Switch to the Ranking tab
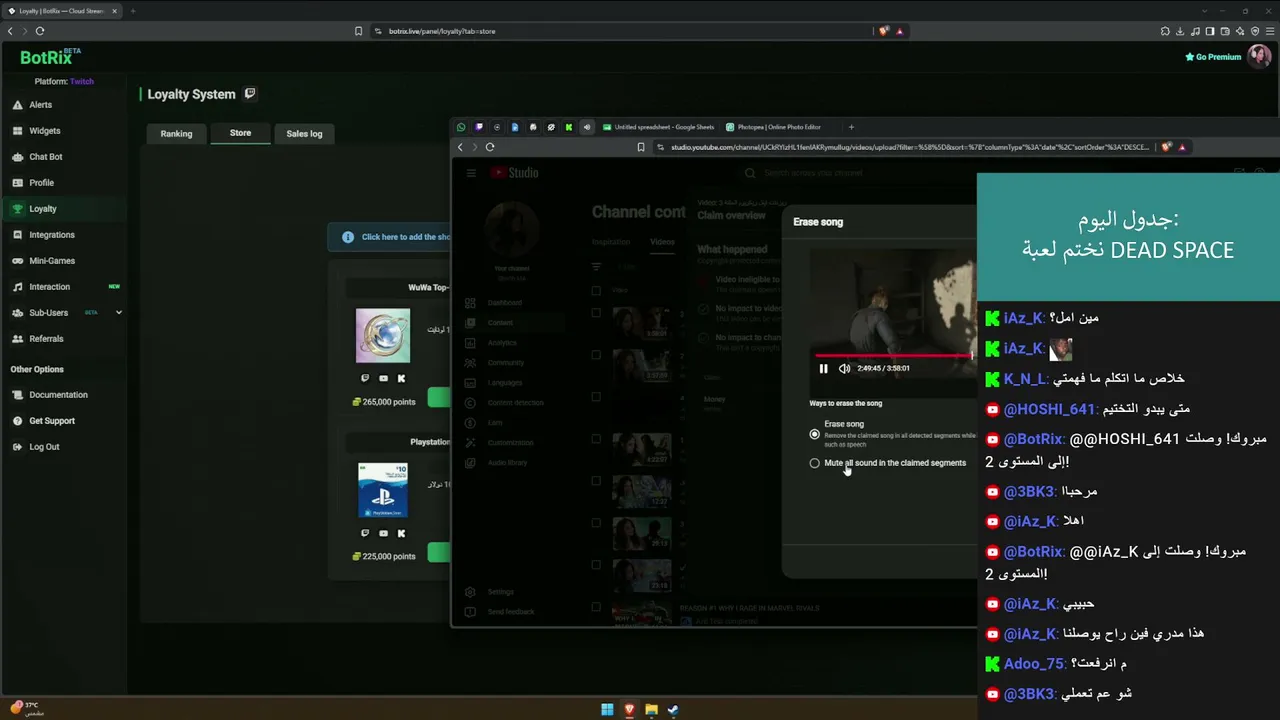Image resolution: width=1280 pixels, height=720 pixels. pyautogui.click(x=176, y=134)
